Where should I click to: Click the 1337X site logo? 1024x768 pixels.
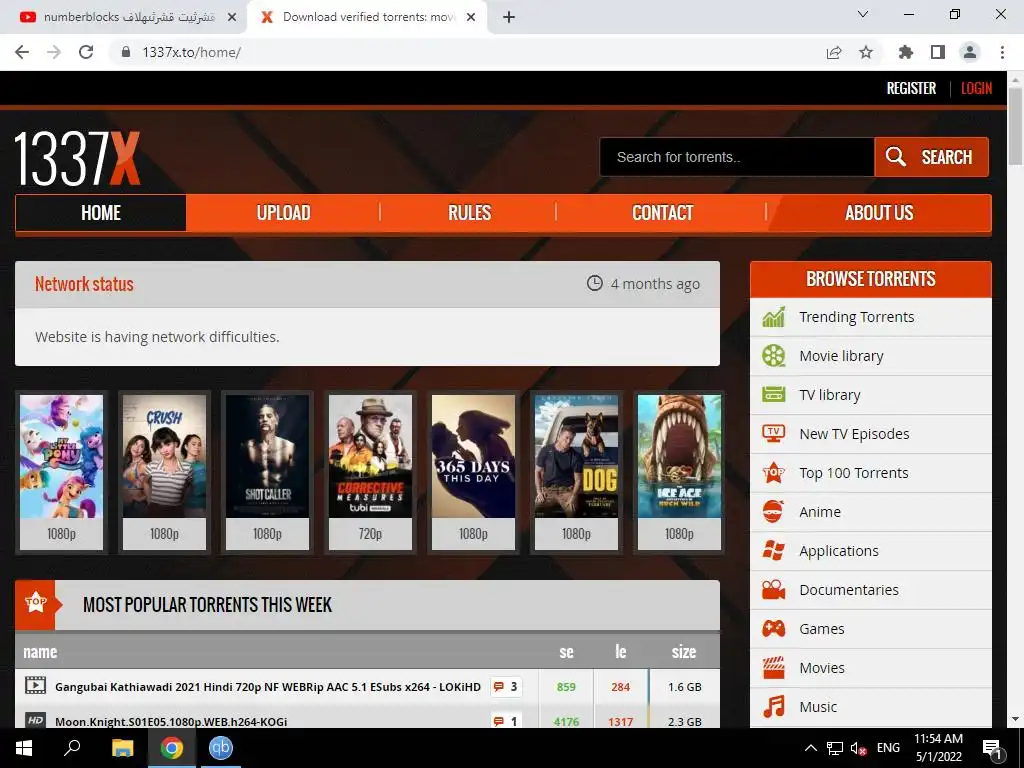[x=77, y=159]
